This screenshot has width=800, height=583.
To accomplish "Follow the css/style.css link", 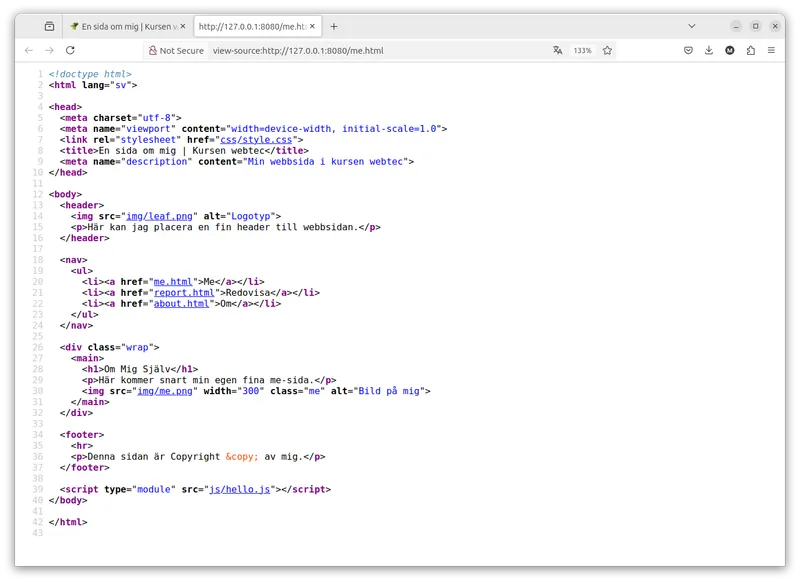I will 256,140.
